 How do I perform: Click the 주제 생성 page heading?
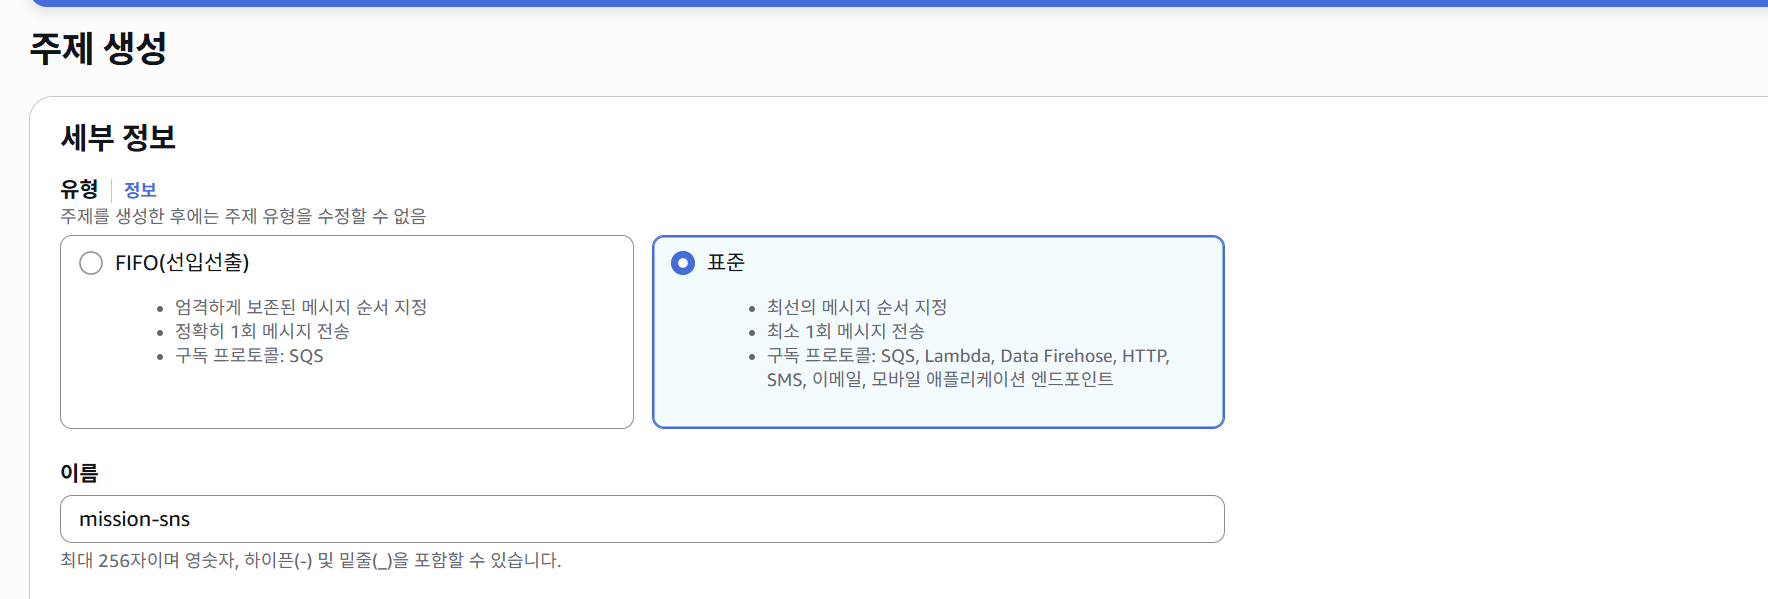click(x=98, y=48)
